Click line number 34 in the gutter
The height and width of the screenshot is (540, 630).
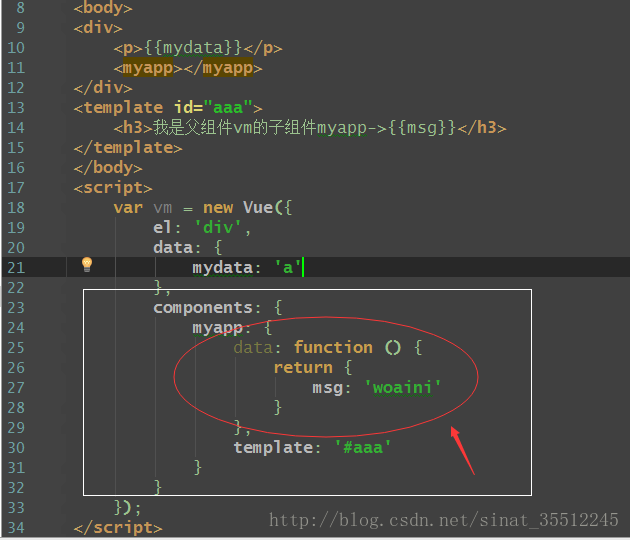(x=16, y=528)
